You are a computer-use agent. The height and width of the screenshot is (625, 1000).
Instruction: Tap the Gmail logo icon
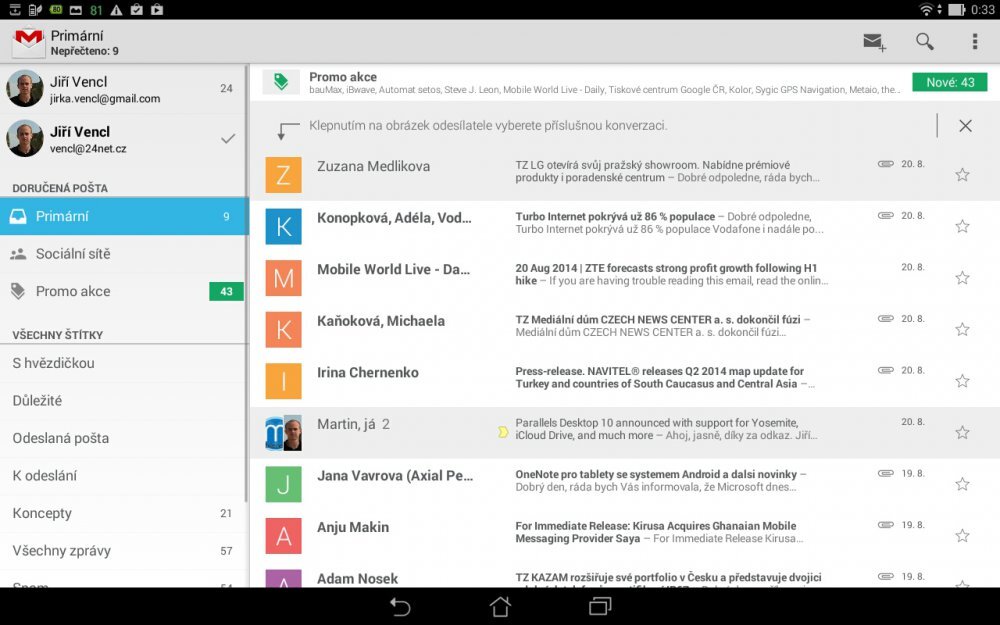(27, 42)
